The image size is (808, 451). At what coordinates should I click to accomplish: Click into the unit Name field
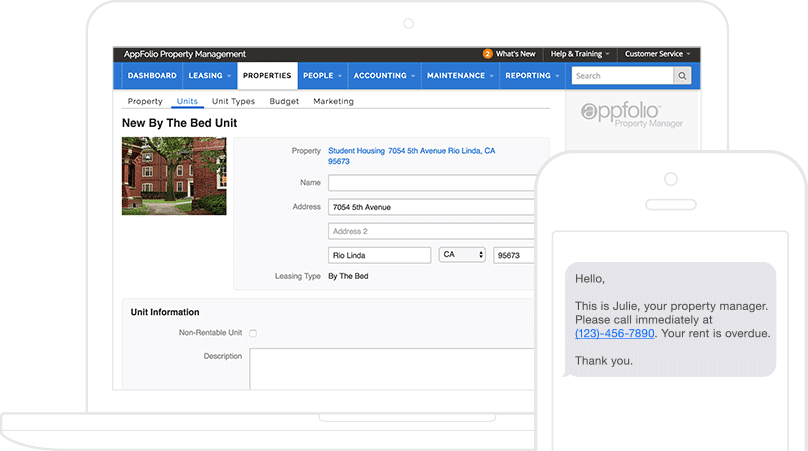tap(431, 183)
